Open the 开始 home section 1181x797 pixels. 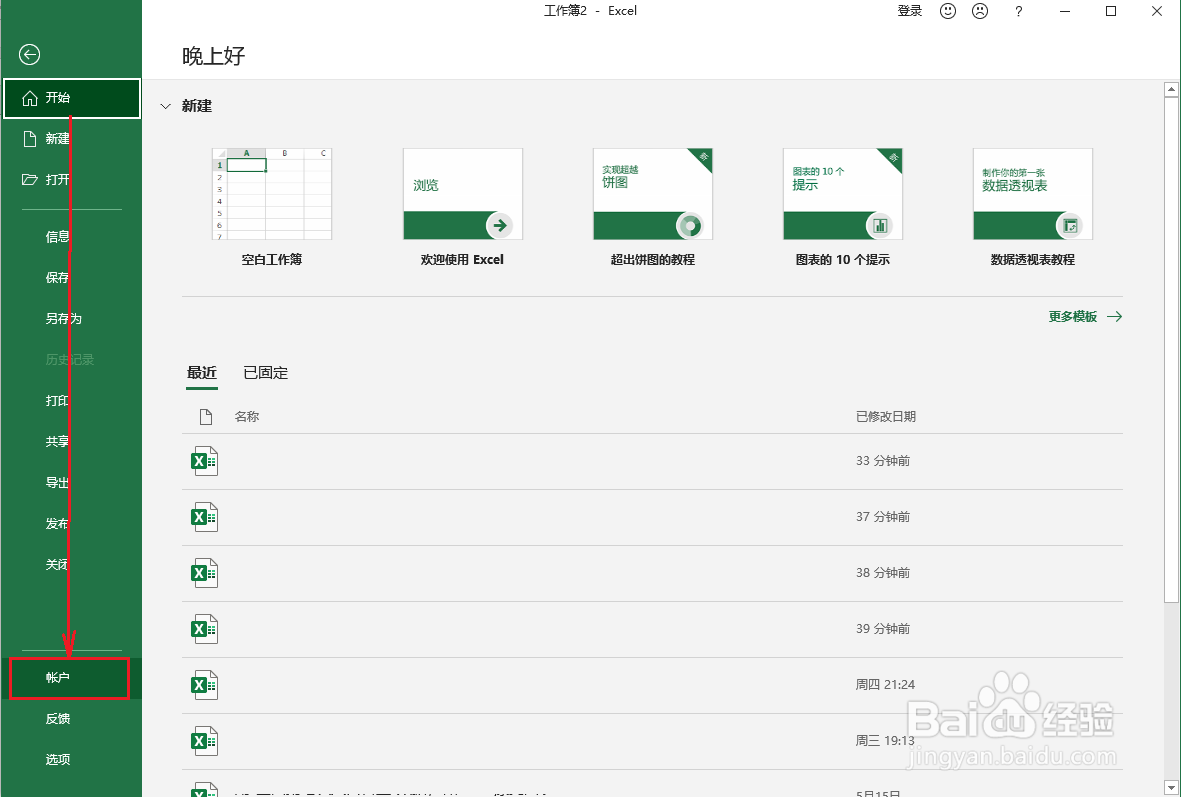(x=72, y=98)
